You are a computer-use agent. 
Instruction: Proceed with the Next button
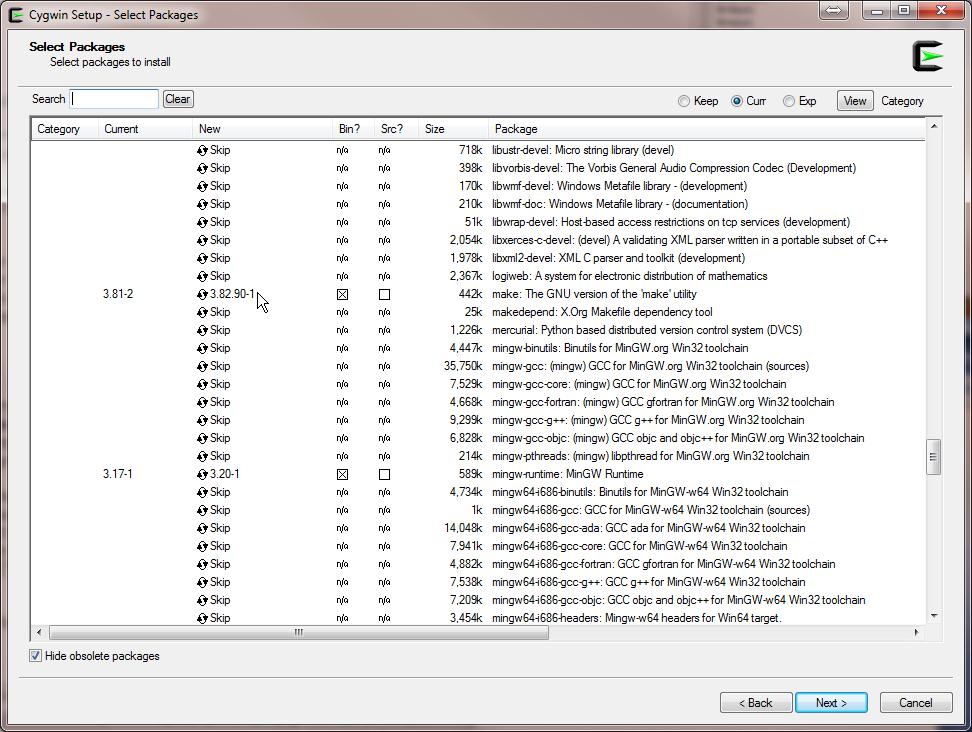tap(831, 703)
